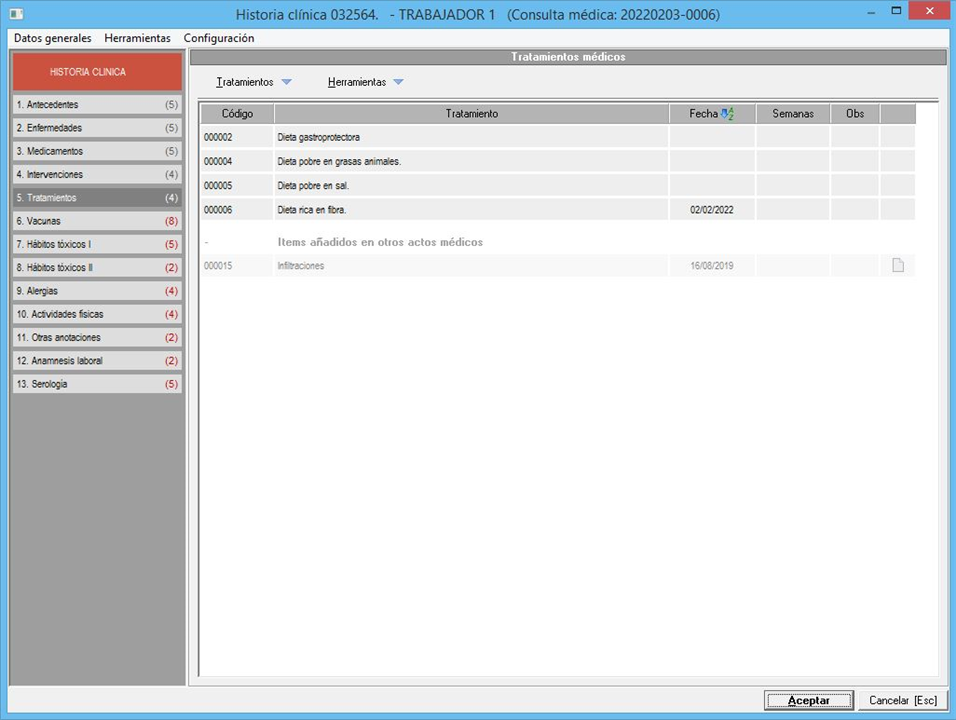Click the Dieta rica en fibra row
Viewport: 956px width, 720px height.
point(470,210)
